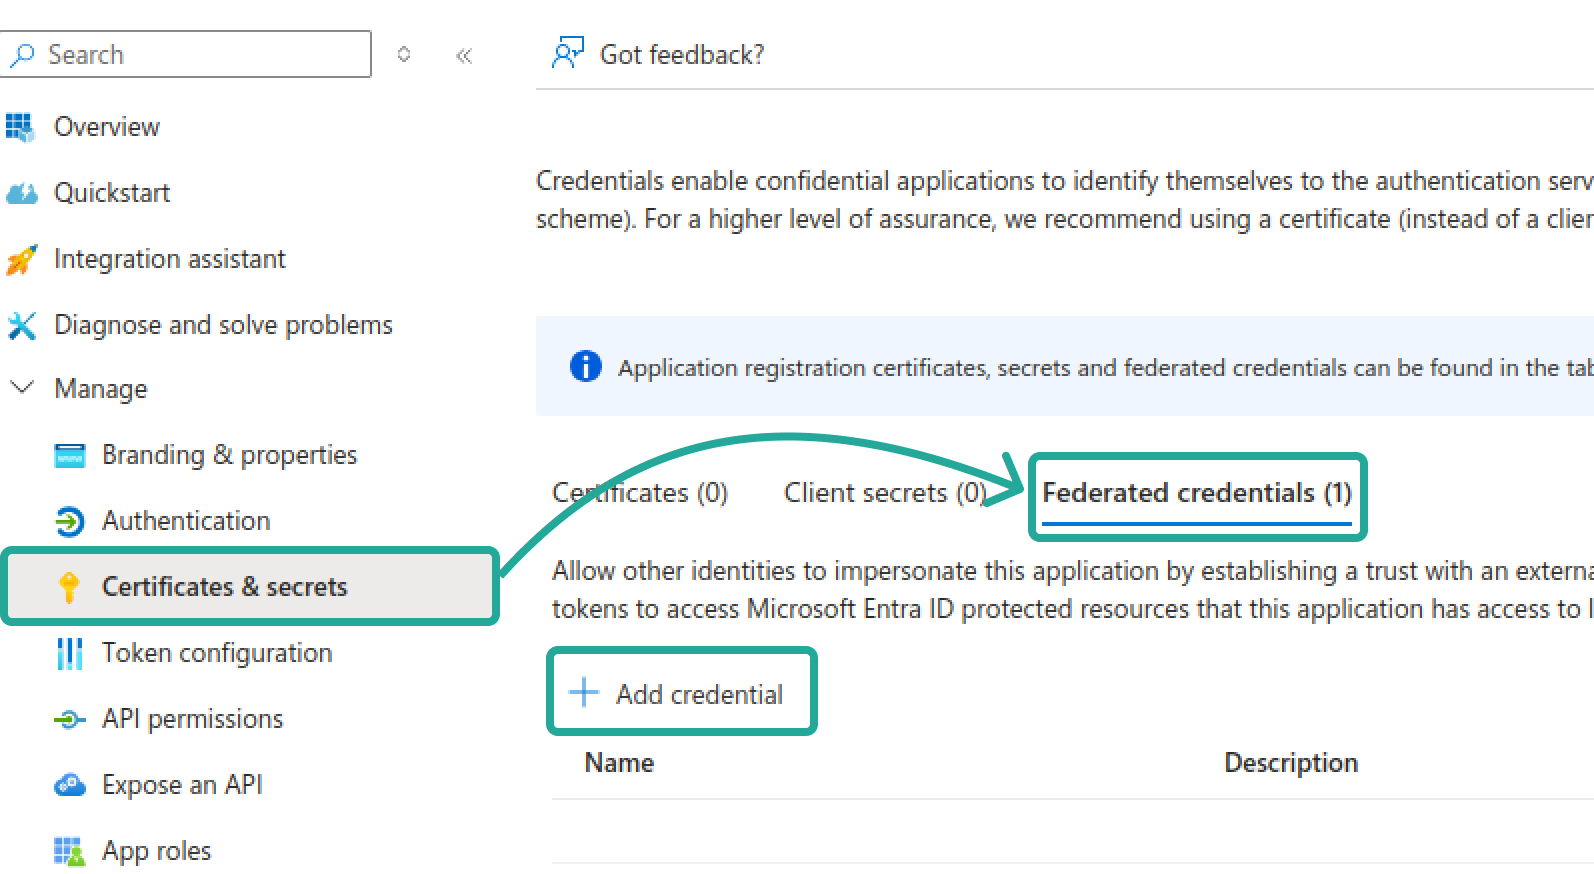Collapse the Manage section chevron

22,388
